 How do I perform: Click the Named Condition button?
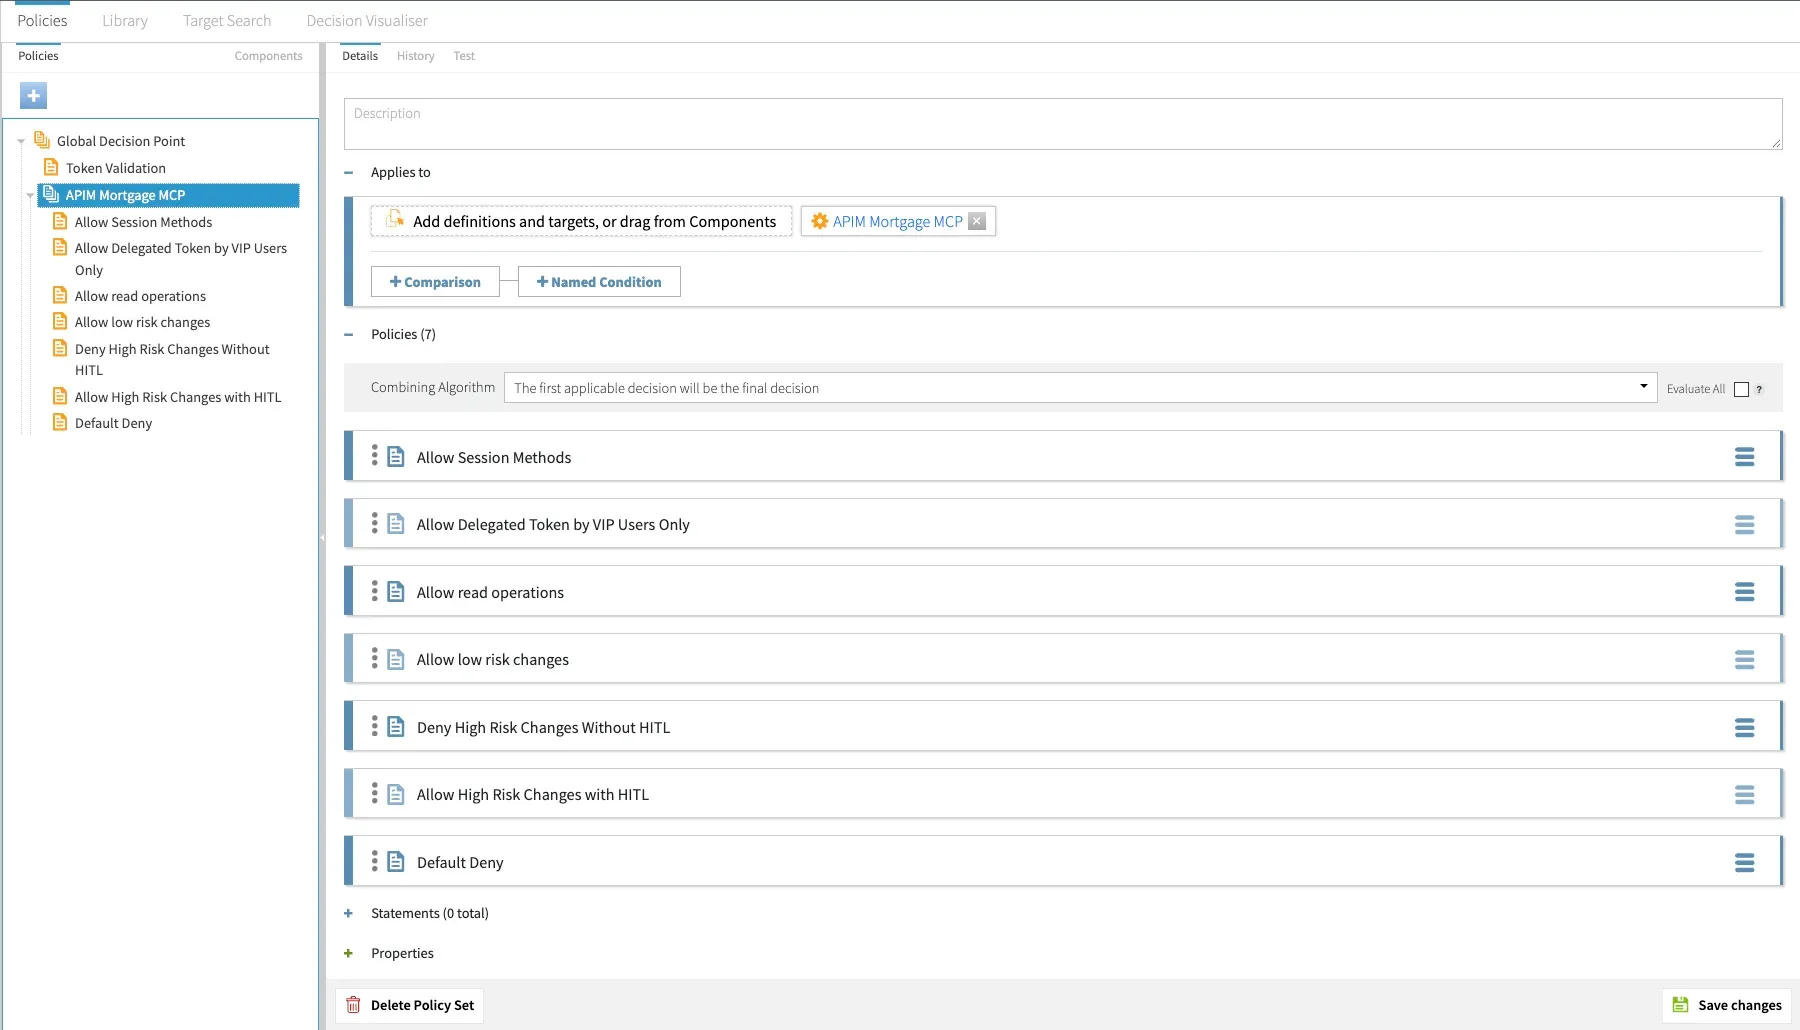coord(599,282)
